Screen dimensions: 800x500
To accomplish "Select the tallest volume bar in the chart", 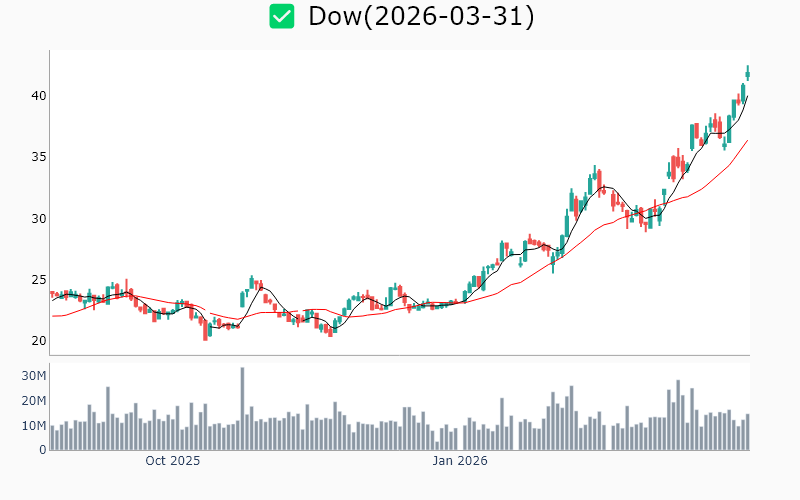I will (242, 409).
